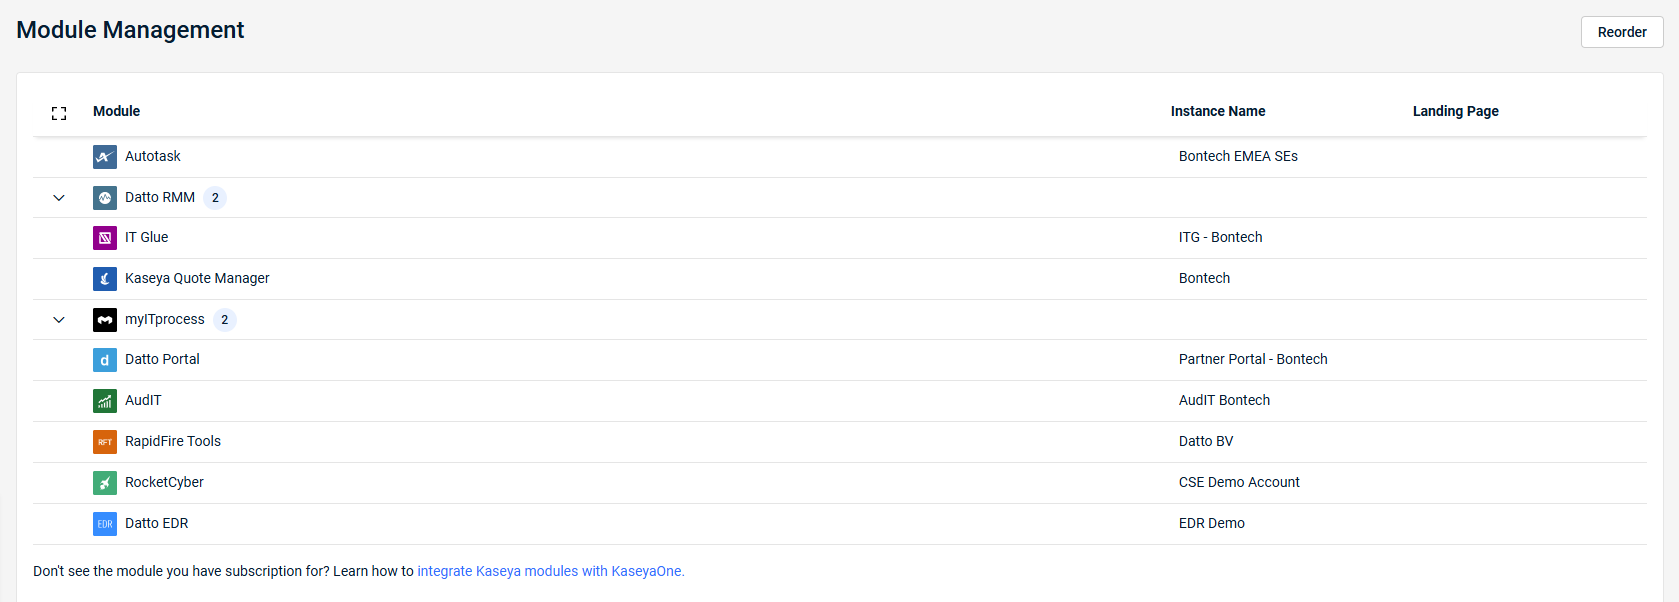Select the RocketCyber module name

[x=164, y=482]
